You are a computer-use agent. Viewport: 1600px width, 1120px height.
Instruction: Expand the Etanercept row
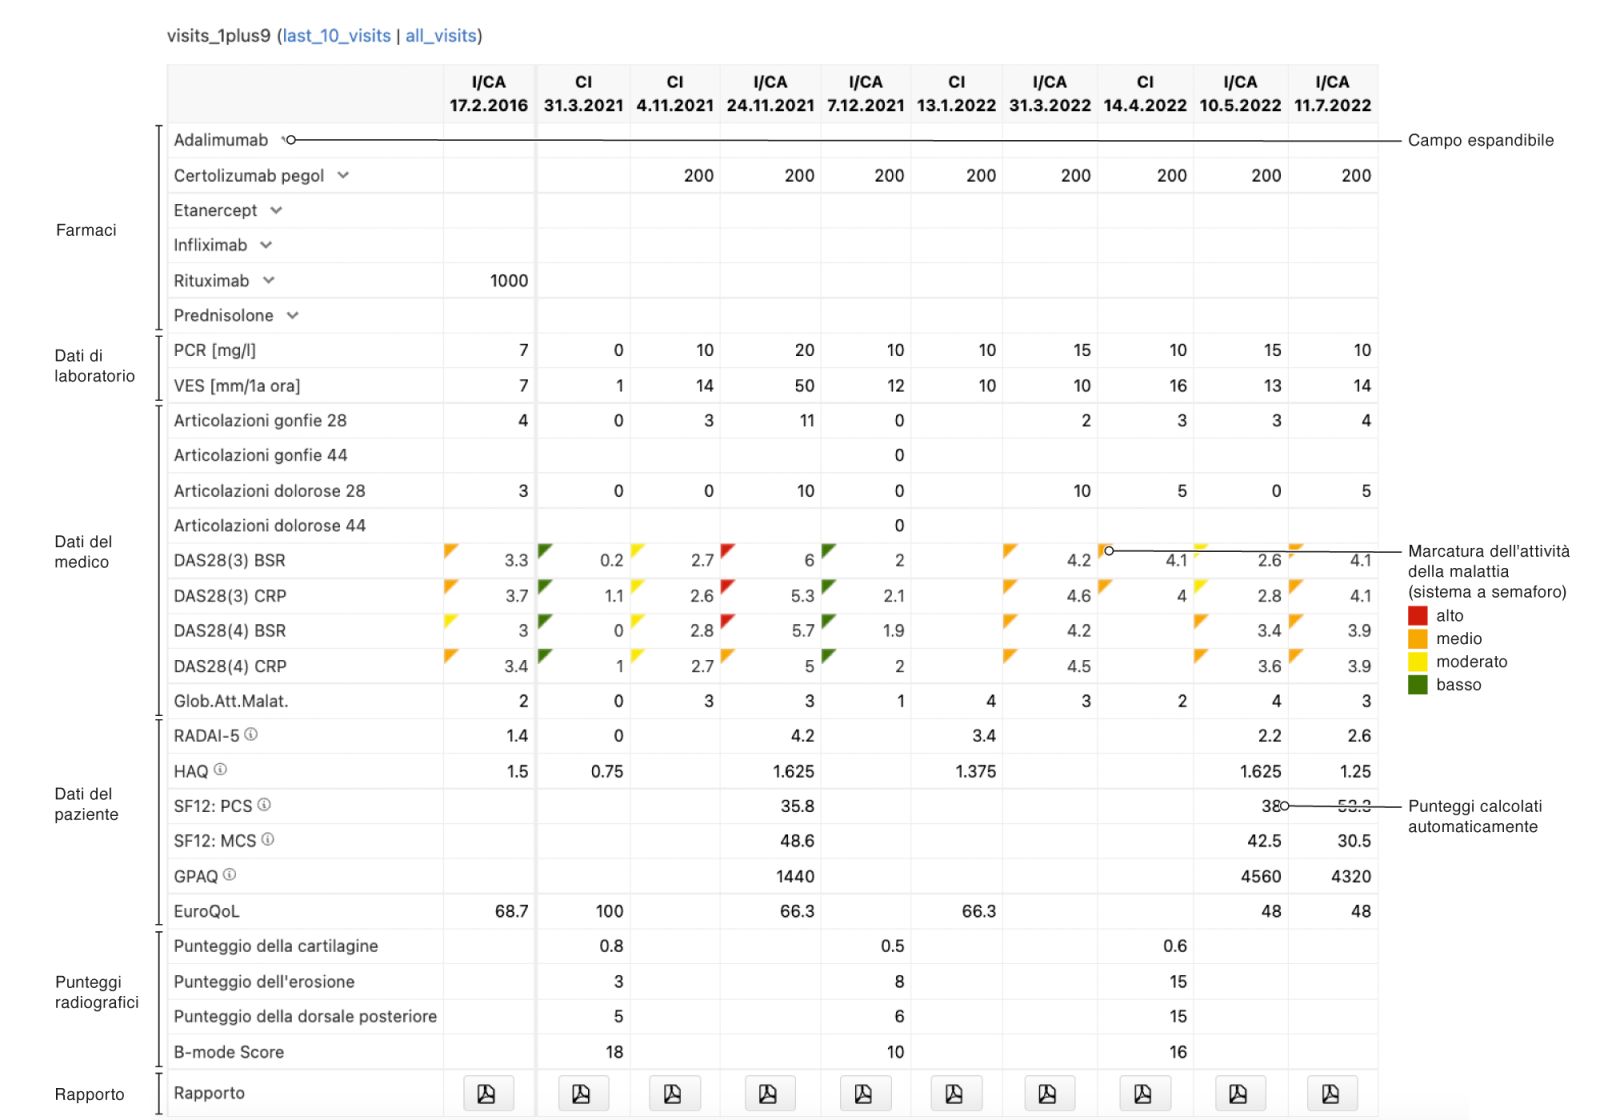pyautogui.click(x=276, y=210)
